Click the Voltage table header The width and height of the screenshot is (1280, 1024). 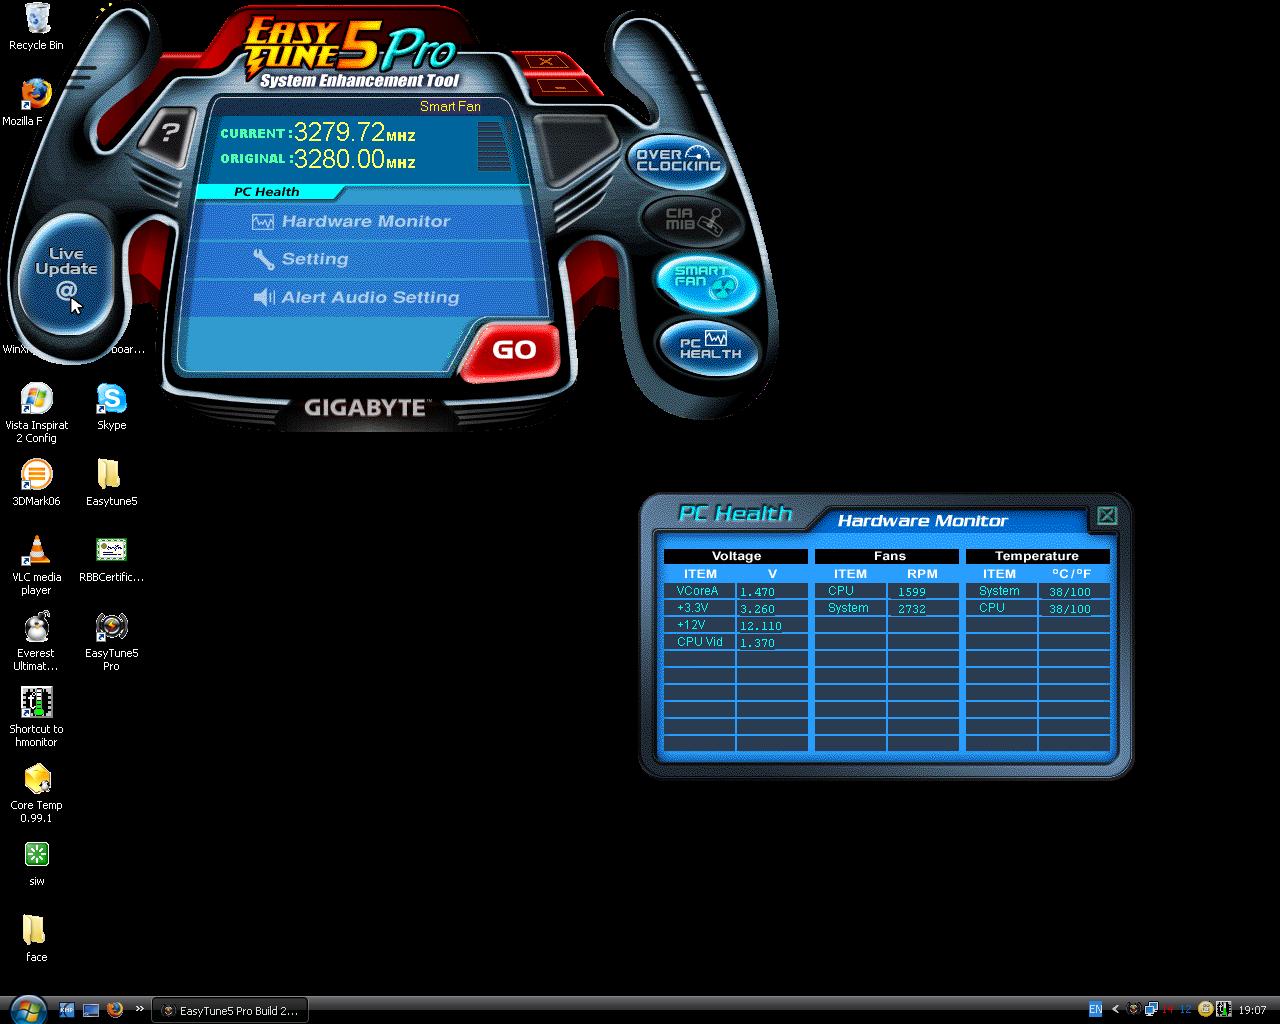pos(736,556)
